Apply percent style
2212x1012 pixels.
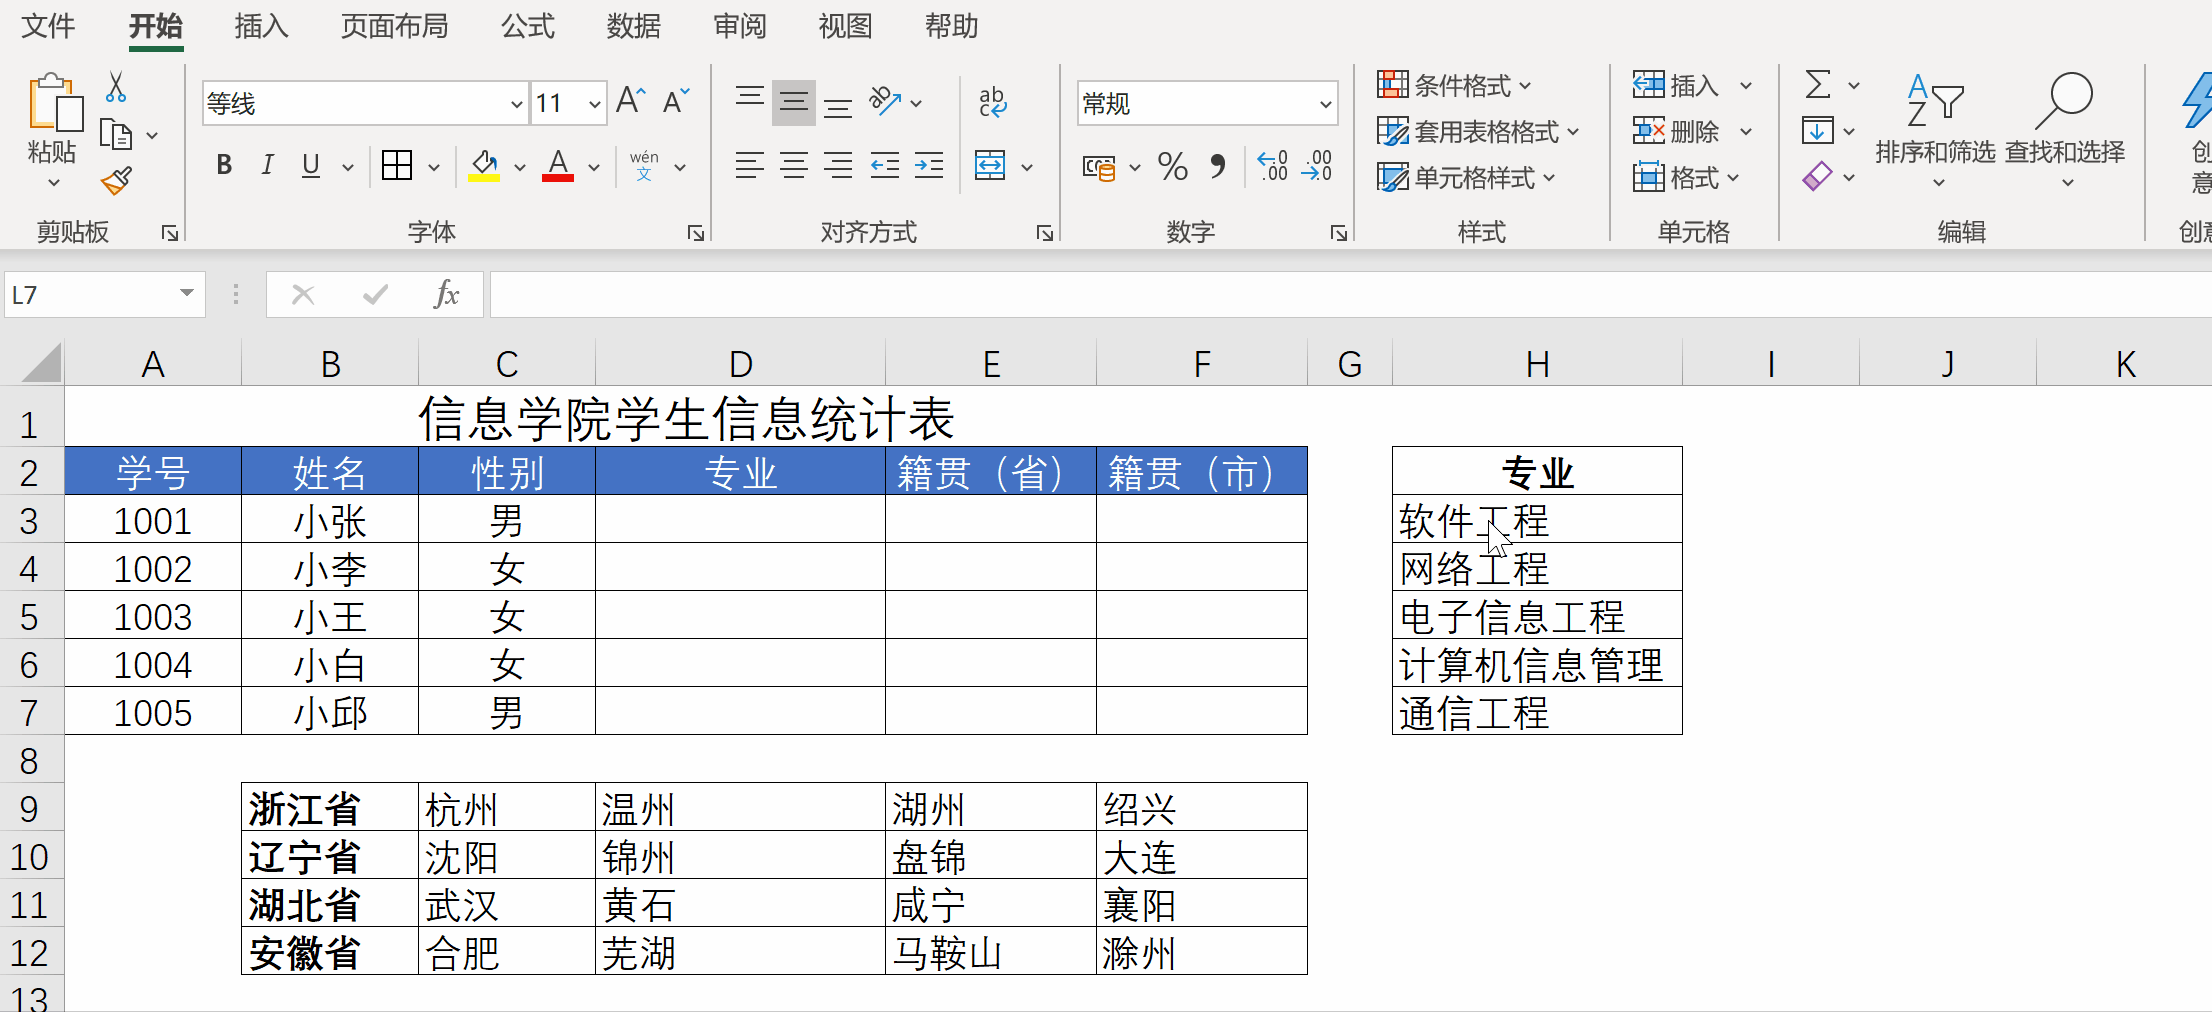(1172, 166)
